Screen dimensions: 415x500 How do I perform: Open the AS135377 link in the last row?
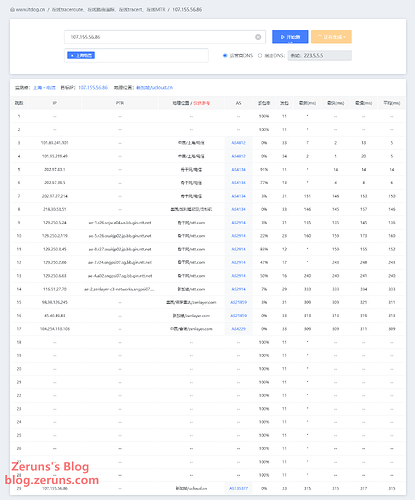(238, 488)
